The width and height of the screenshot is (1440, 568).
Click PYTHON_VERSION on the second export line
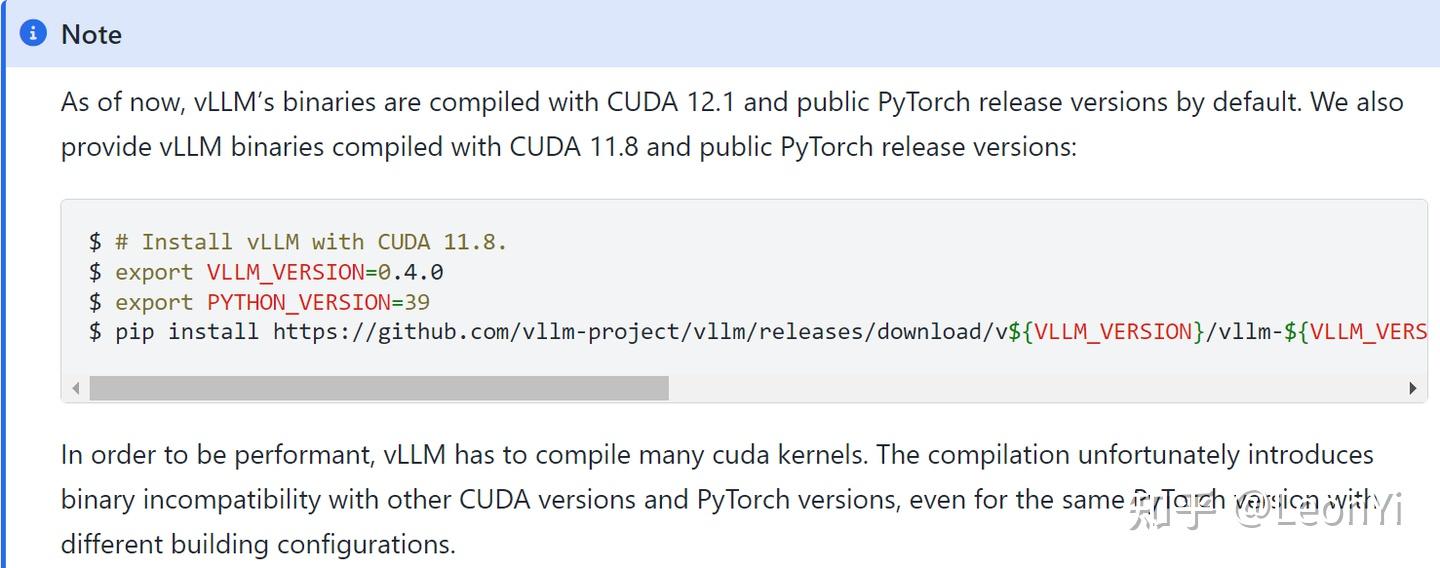tap(298, 302)
